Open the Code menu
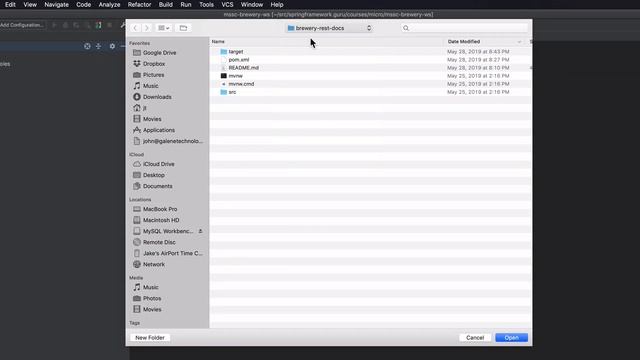The image size is (640, 360). pos(83,4)
